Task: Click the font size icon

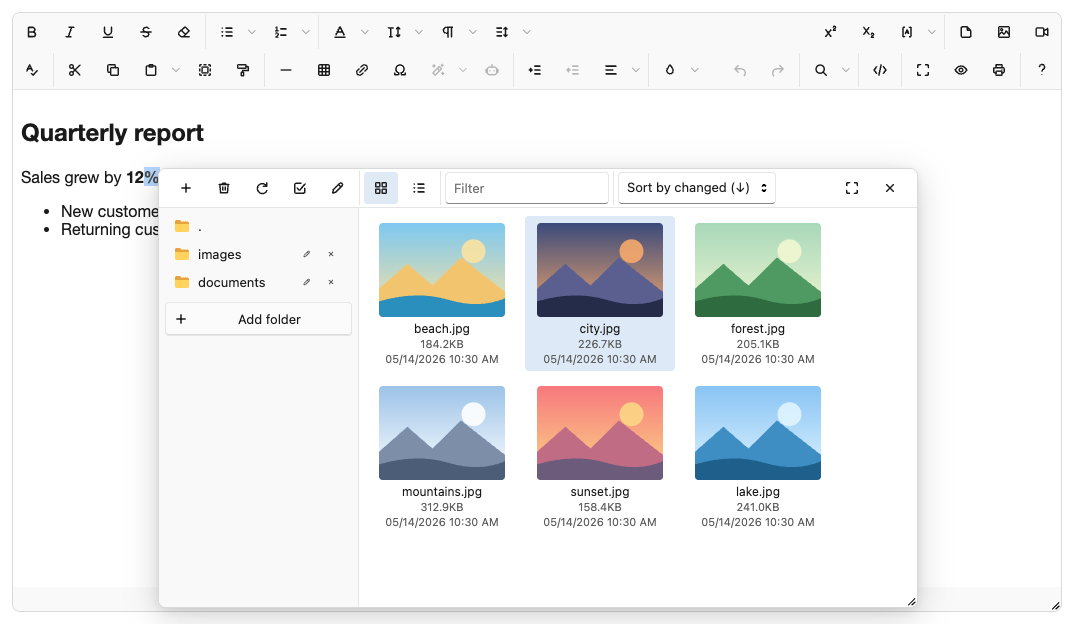Action: click(394, 32)
